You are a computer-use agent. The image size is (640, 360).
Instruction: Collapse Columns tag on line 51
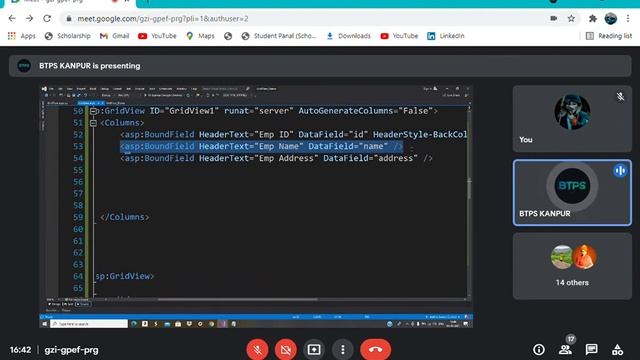[x=93, y=123]
